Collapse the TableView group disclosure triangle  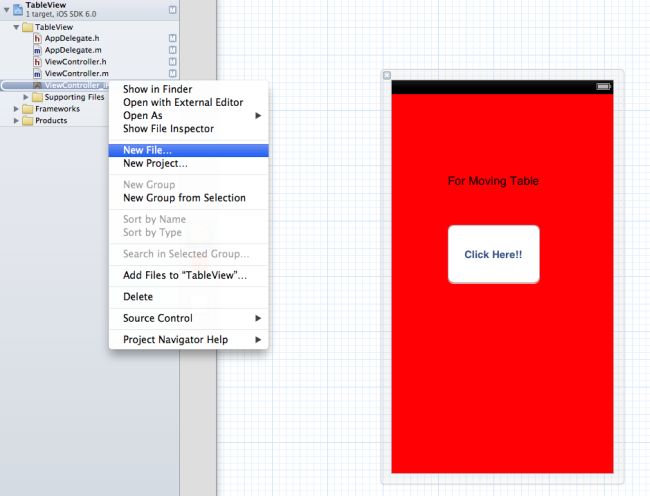pyautogui.click(x=16, y=27)
